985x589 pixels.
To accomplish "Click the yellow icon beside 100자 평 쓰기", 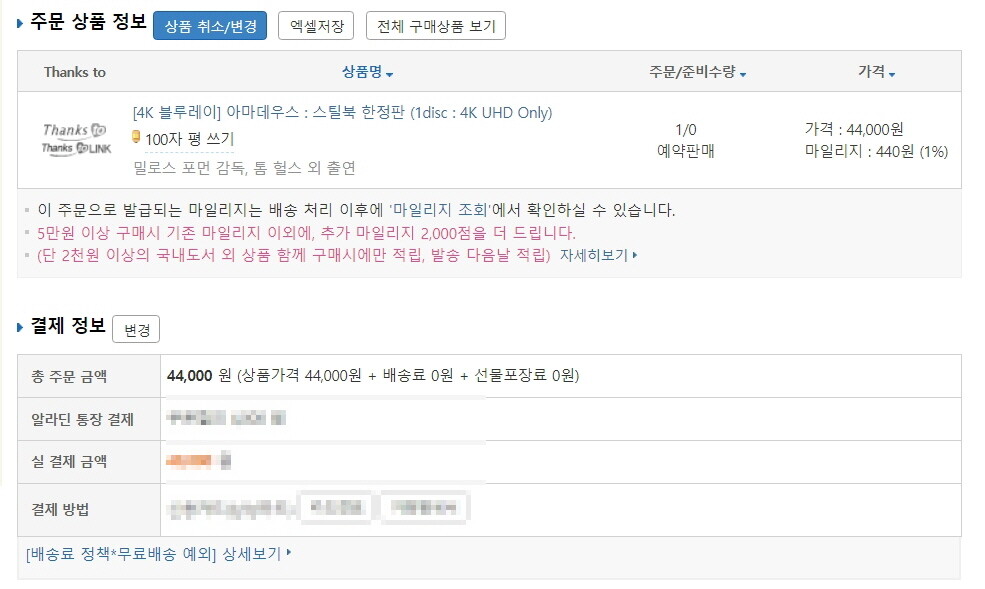I will tap(137, 138).
